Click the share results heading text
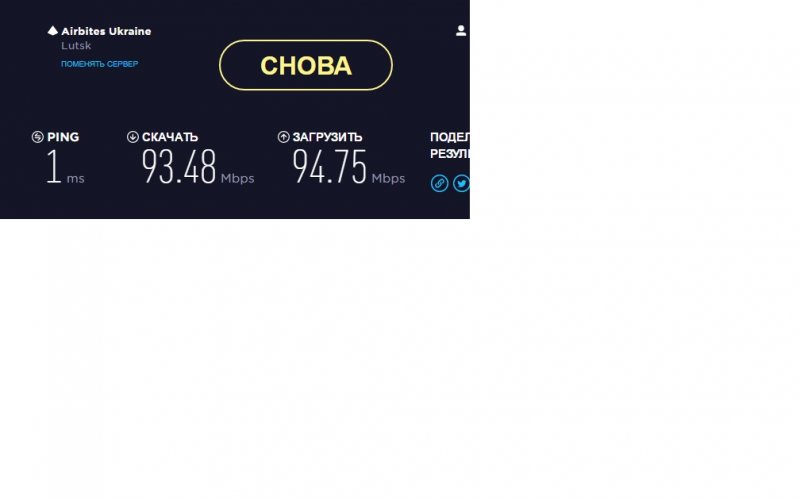Image resolution: width=800 pixels, height=500 pixels. (x=449, y=145)
